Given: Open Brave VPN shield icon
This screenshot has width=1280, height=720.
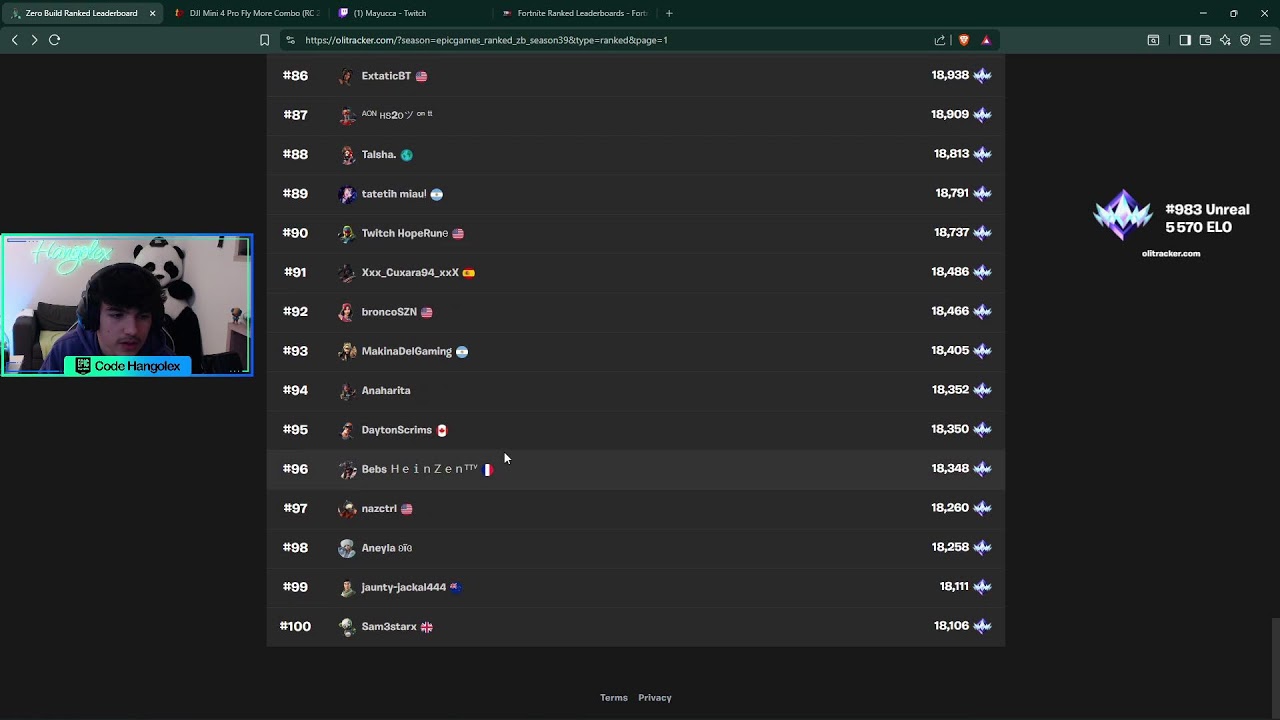Looking at the screenshot, I should point(1245,40).
